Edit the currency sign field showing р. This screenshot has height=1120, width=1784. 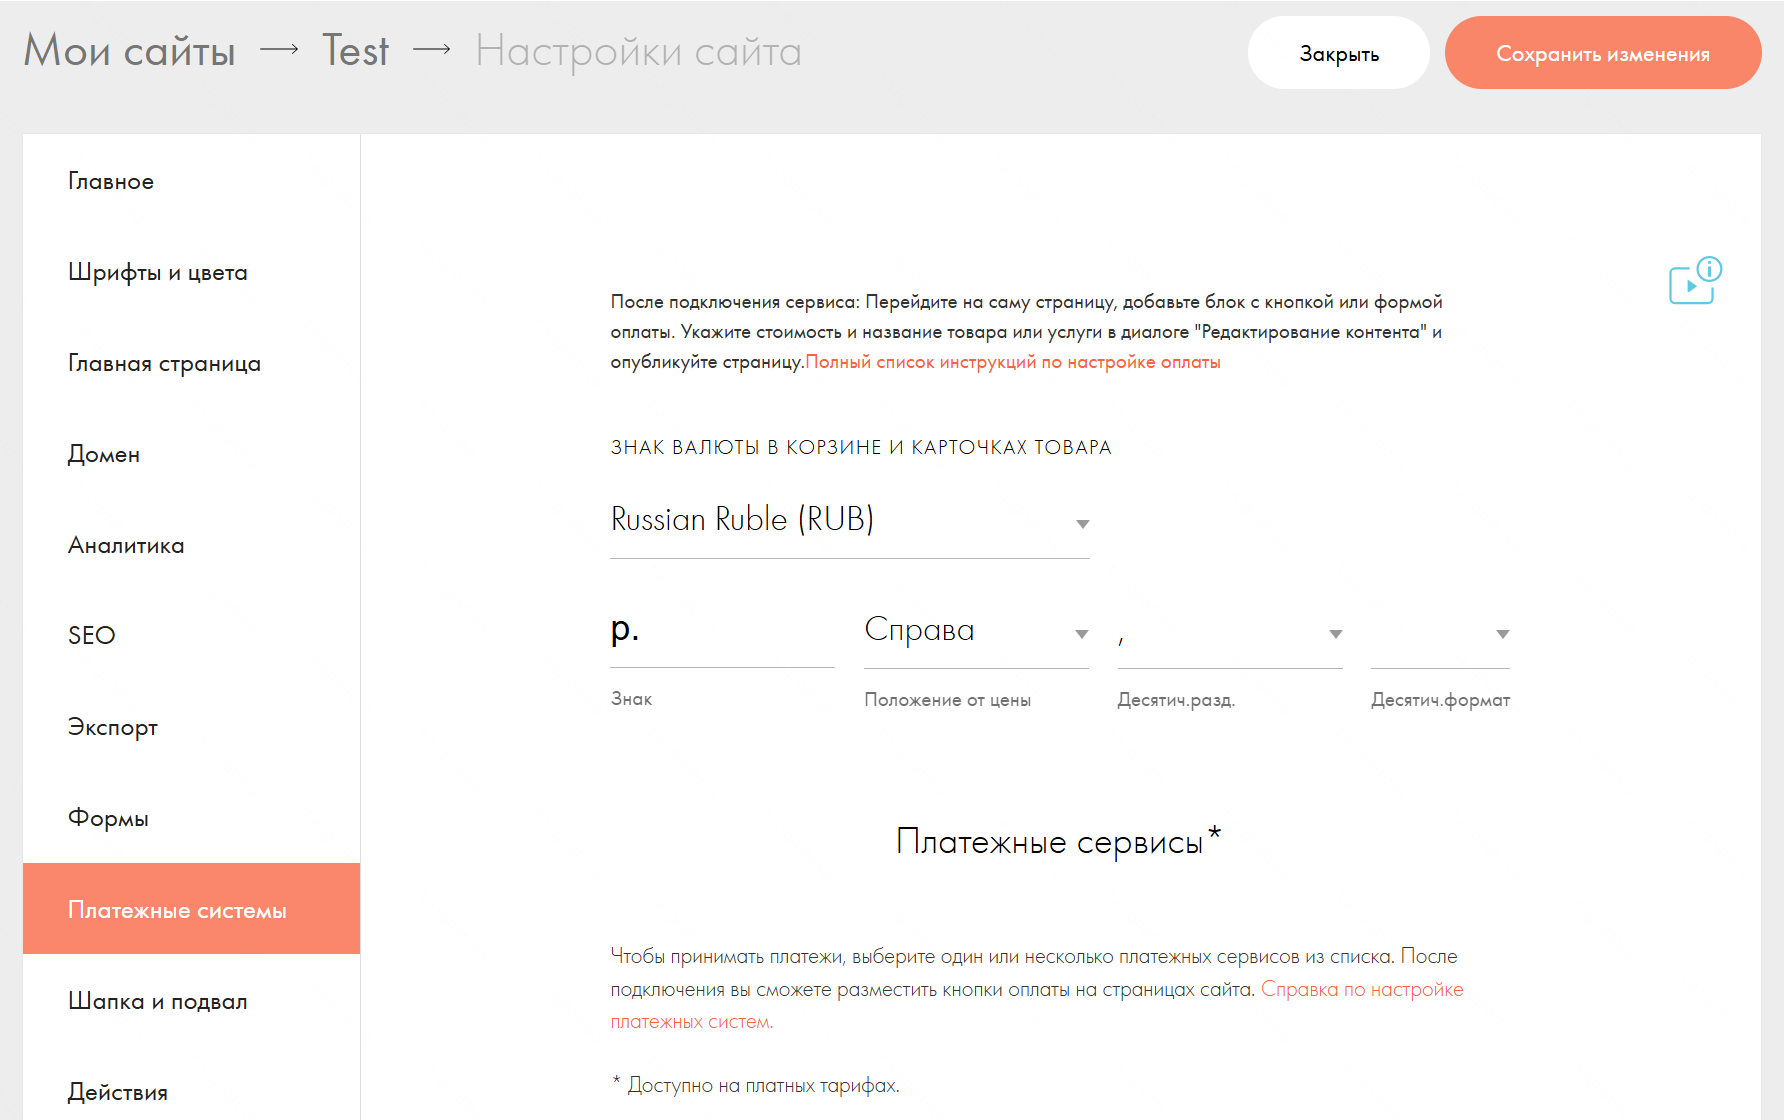[x=722, y=631]
